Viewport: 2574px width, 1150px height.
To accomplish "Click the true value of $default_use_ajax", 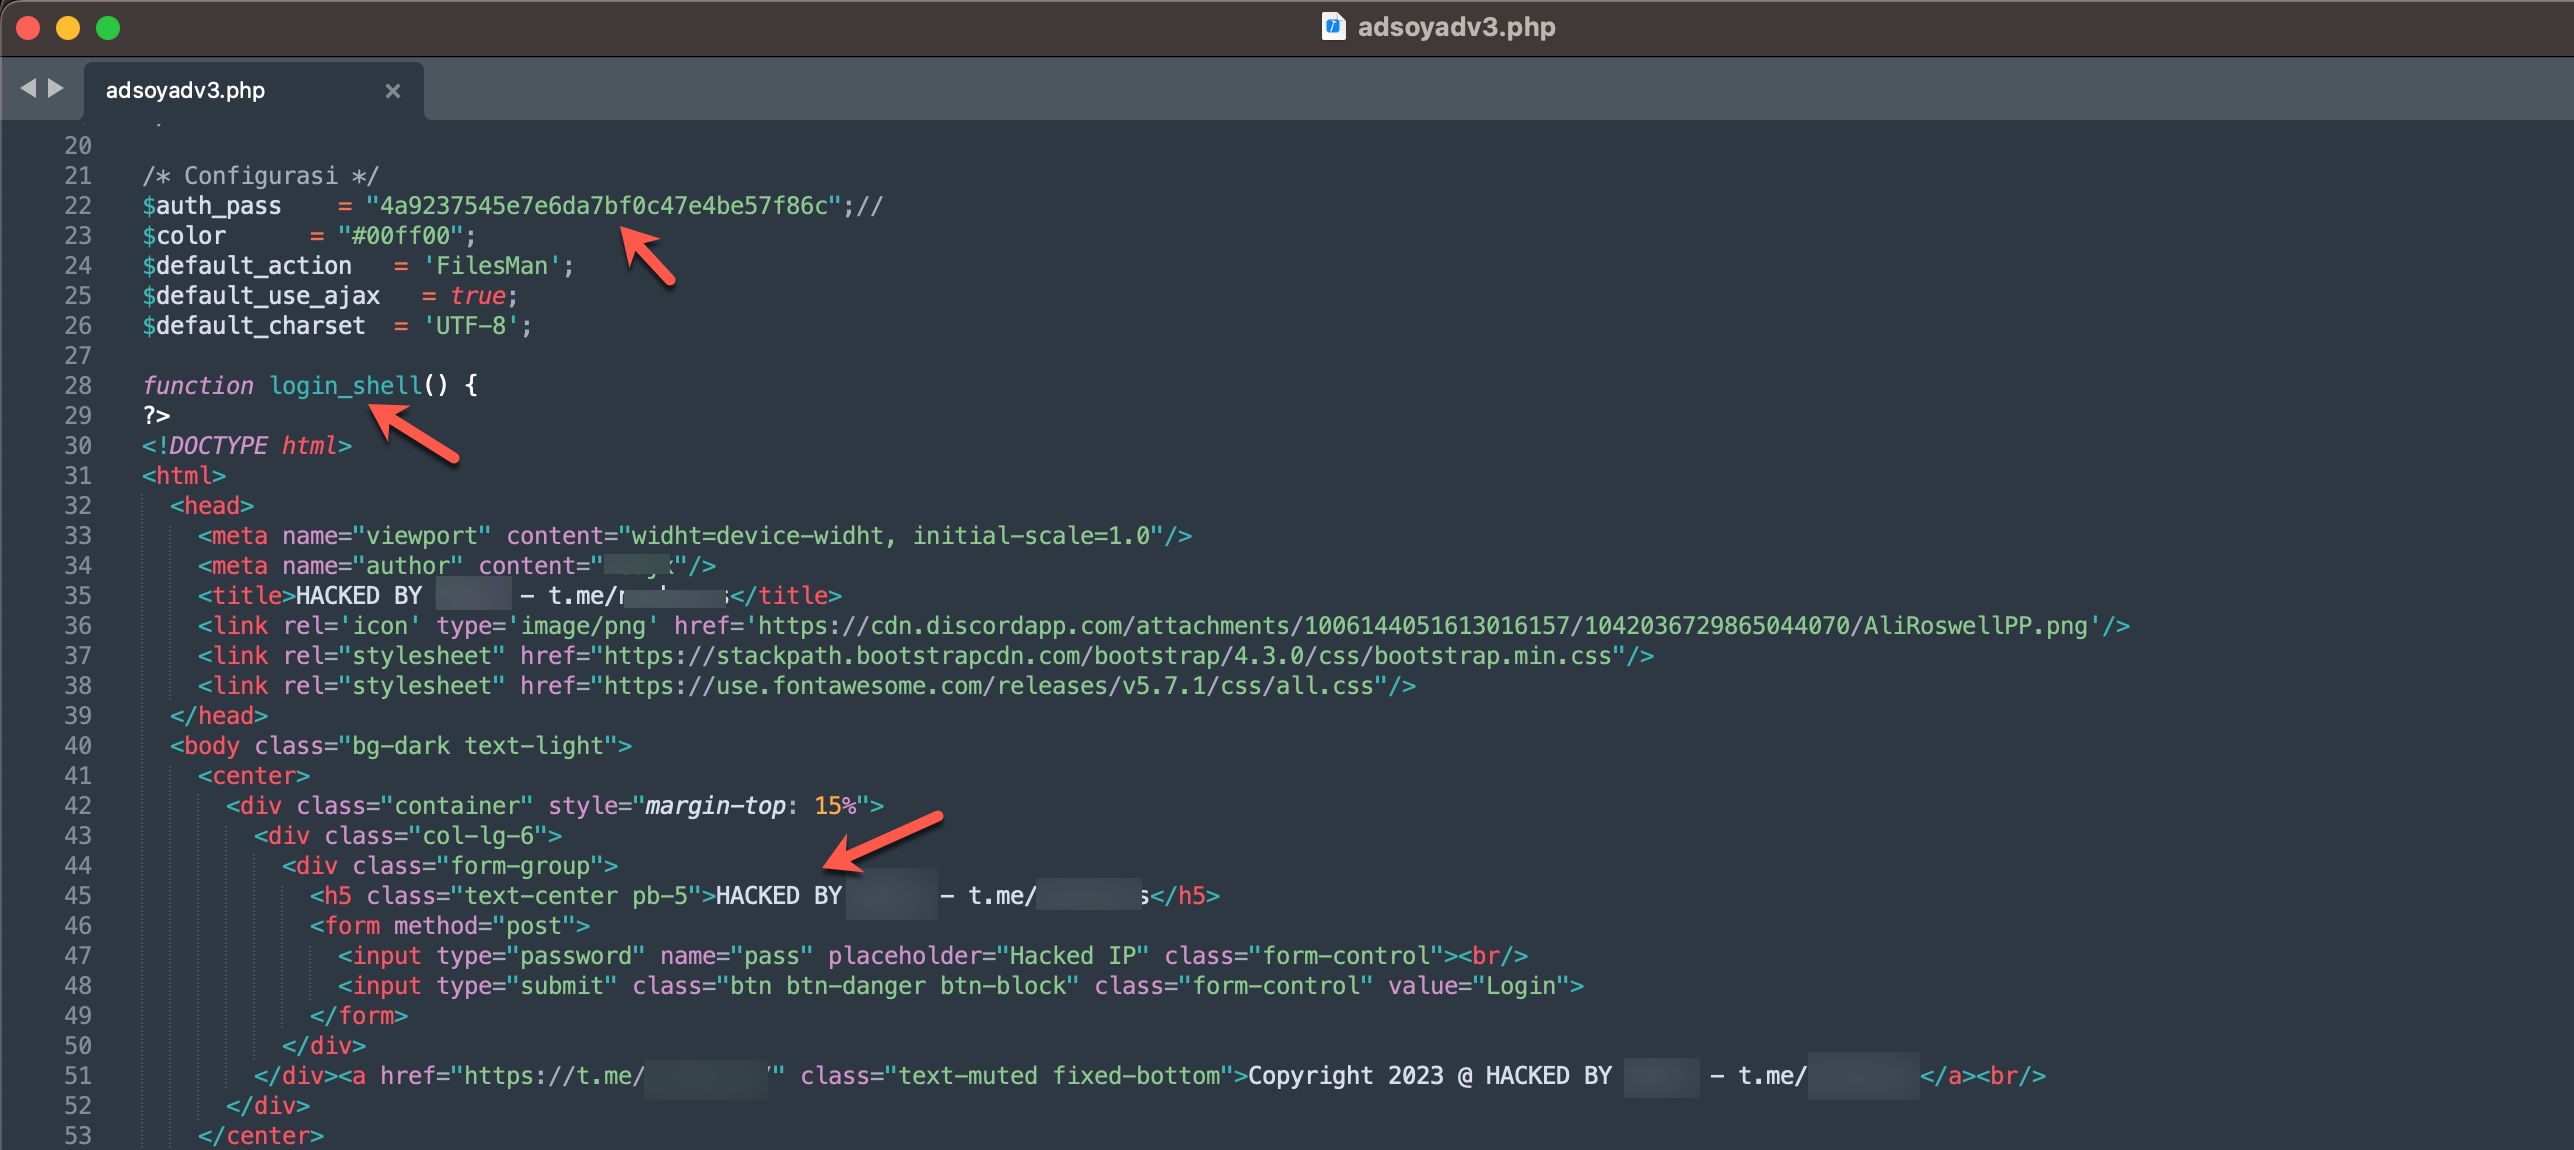I will [x=478, y=296].
